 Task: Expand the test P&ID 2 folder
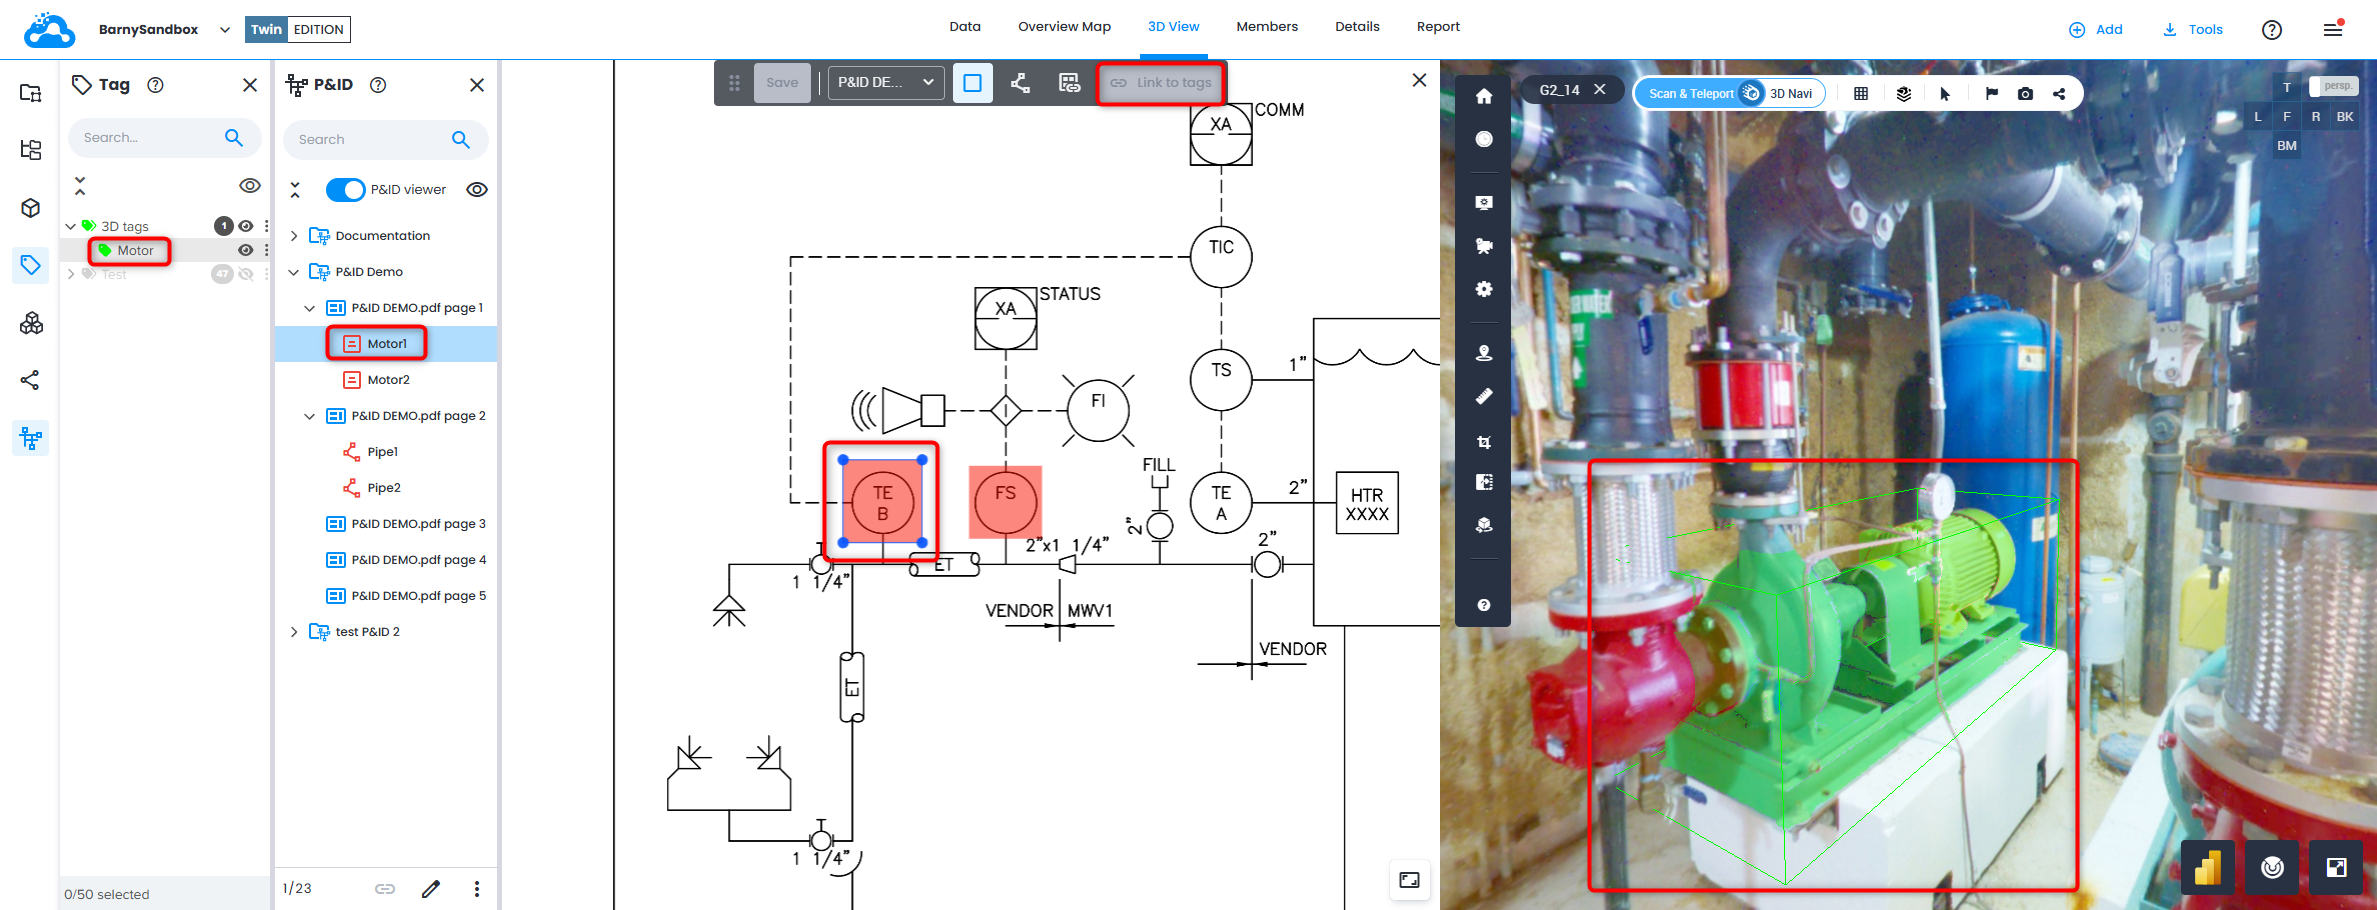click(294, 632)
